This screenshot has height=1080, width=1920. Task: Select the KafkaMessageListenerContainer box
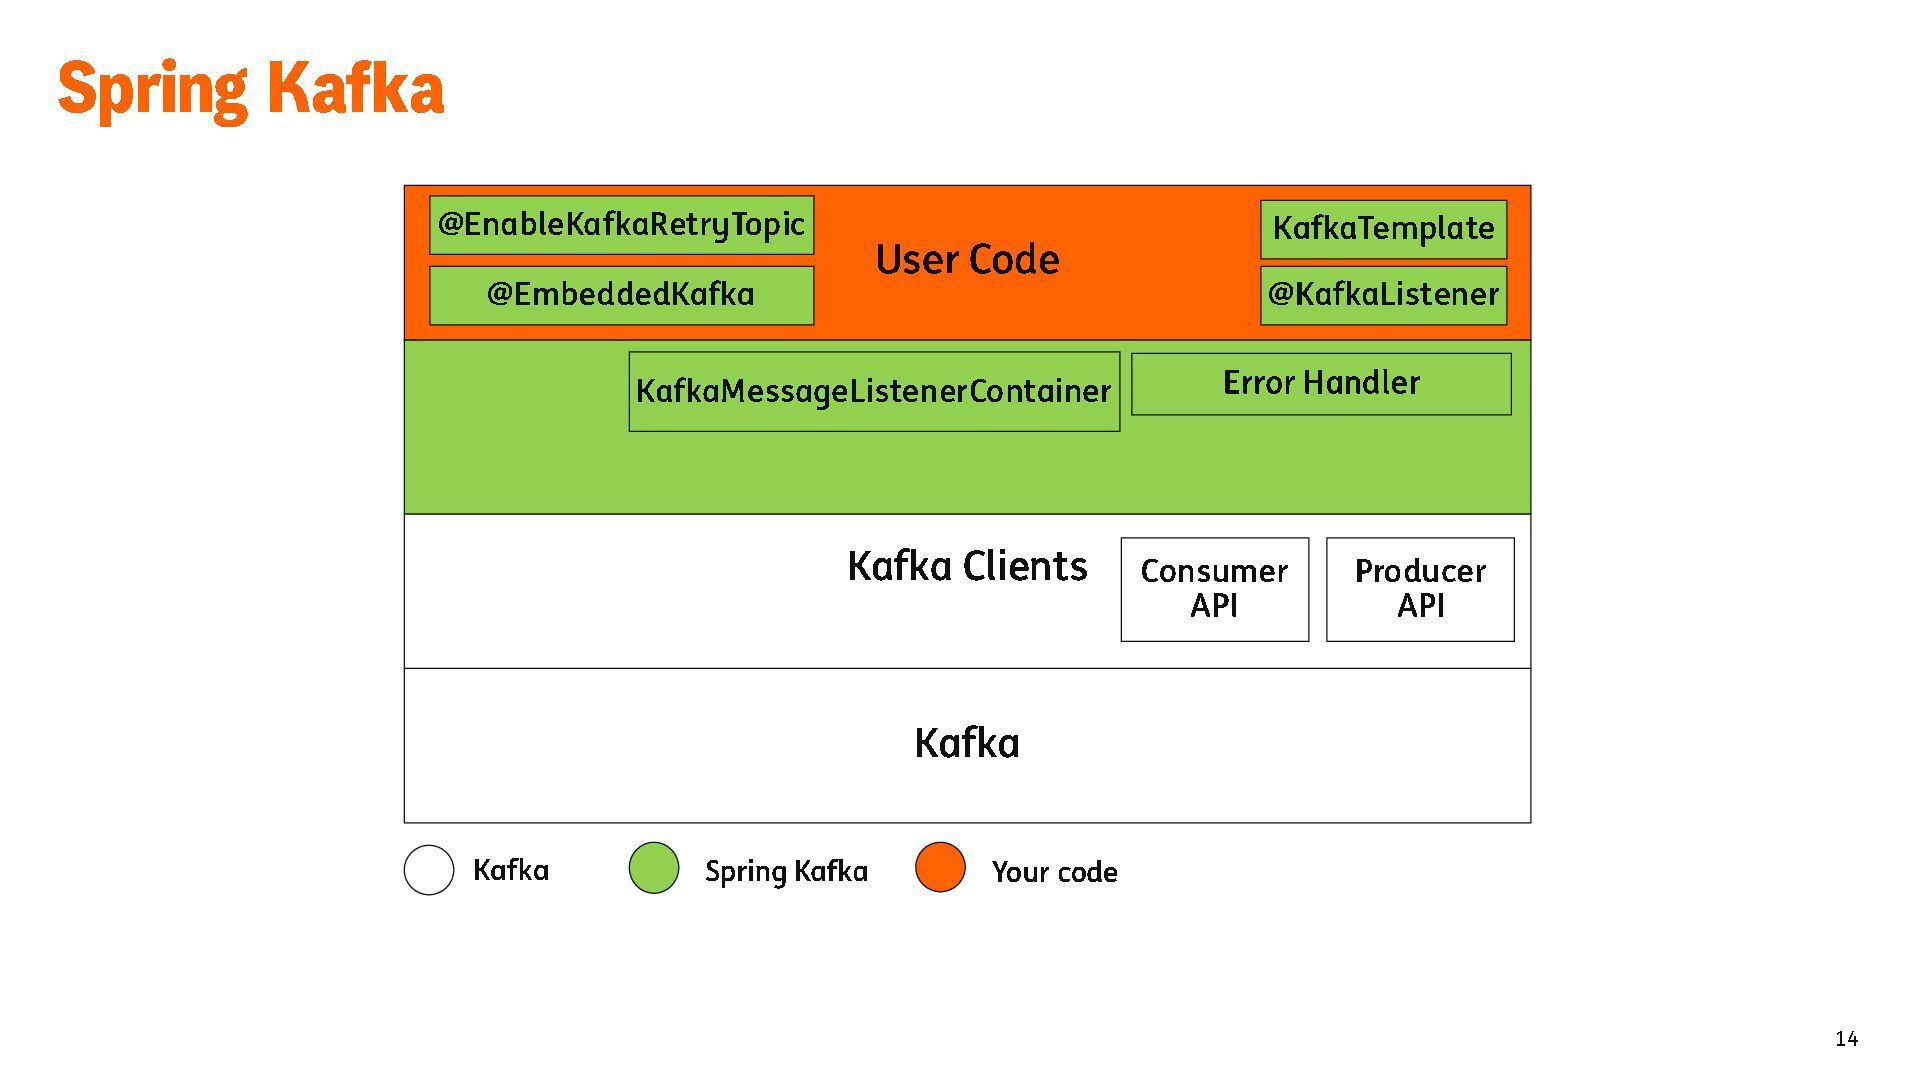874,391
